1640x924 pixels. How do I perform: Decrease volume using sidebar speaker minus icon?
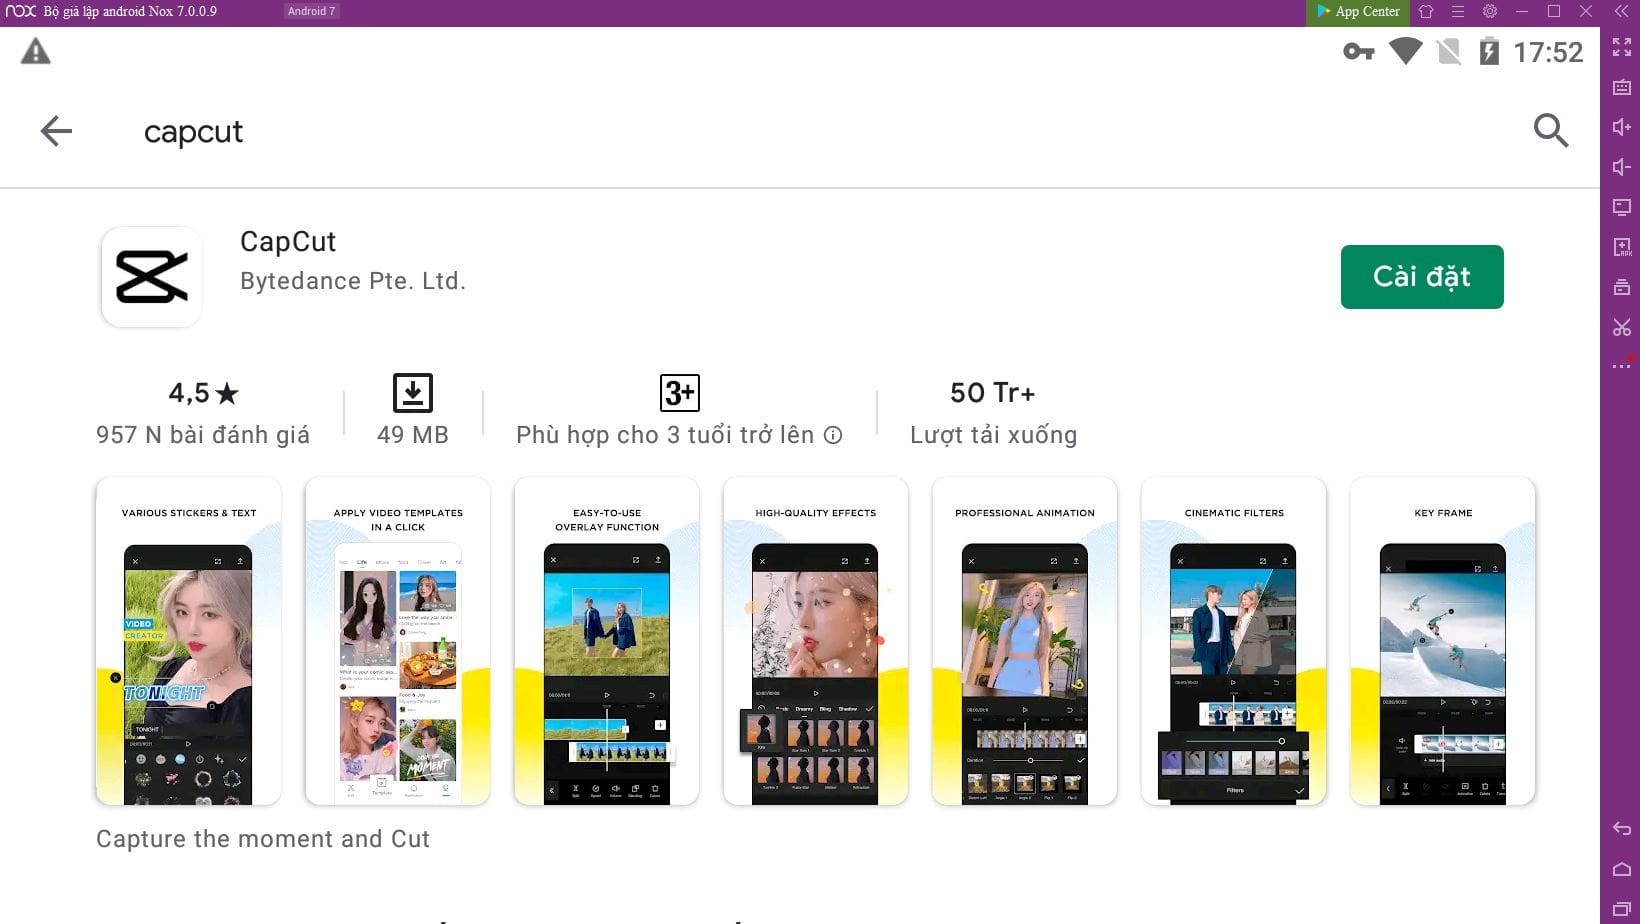[x=1621, y=167]
